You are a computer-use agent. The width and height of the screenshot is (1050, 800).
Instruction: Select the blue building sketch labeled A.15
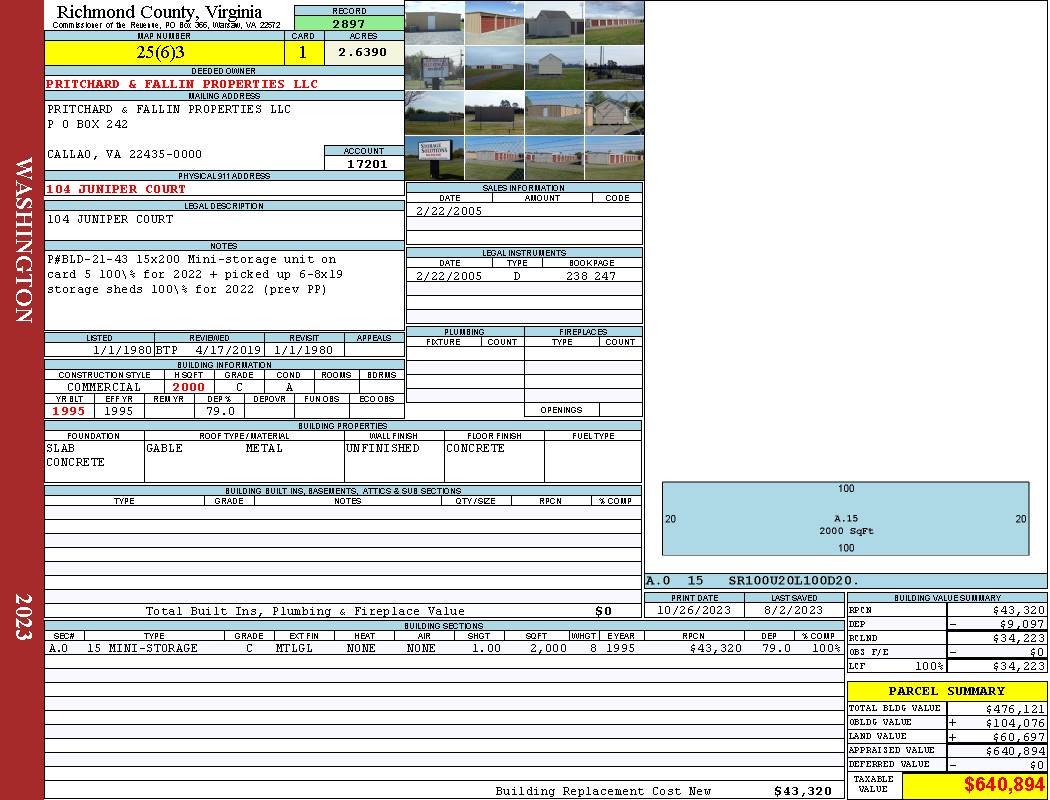coord(845,519)
